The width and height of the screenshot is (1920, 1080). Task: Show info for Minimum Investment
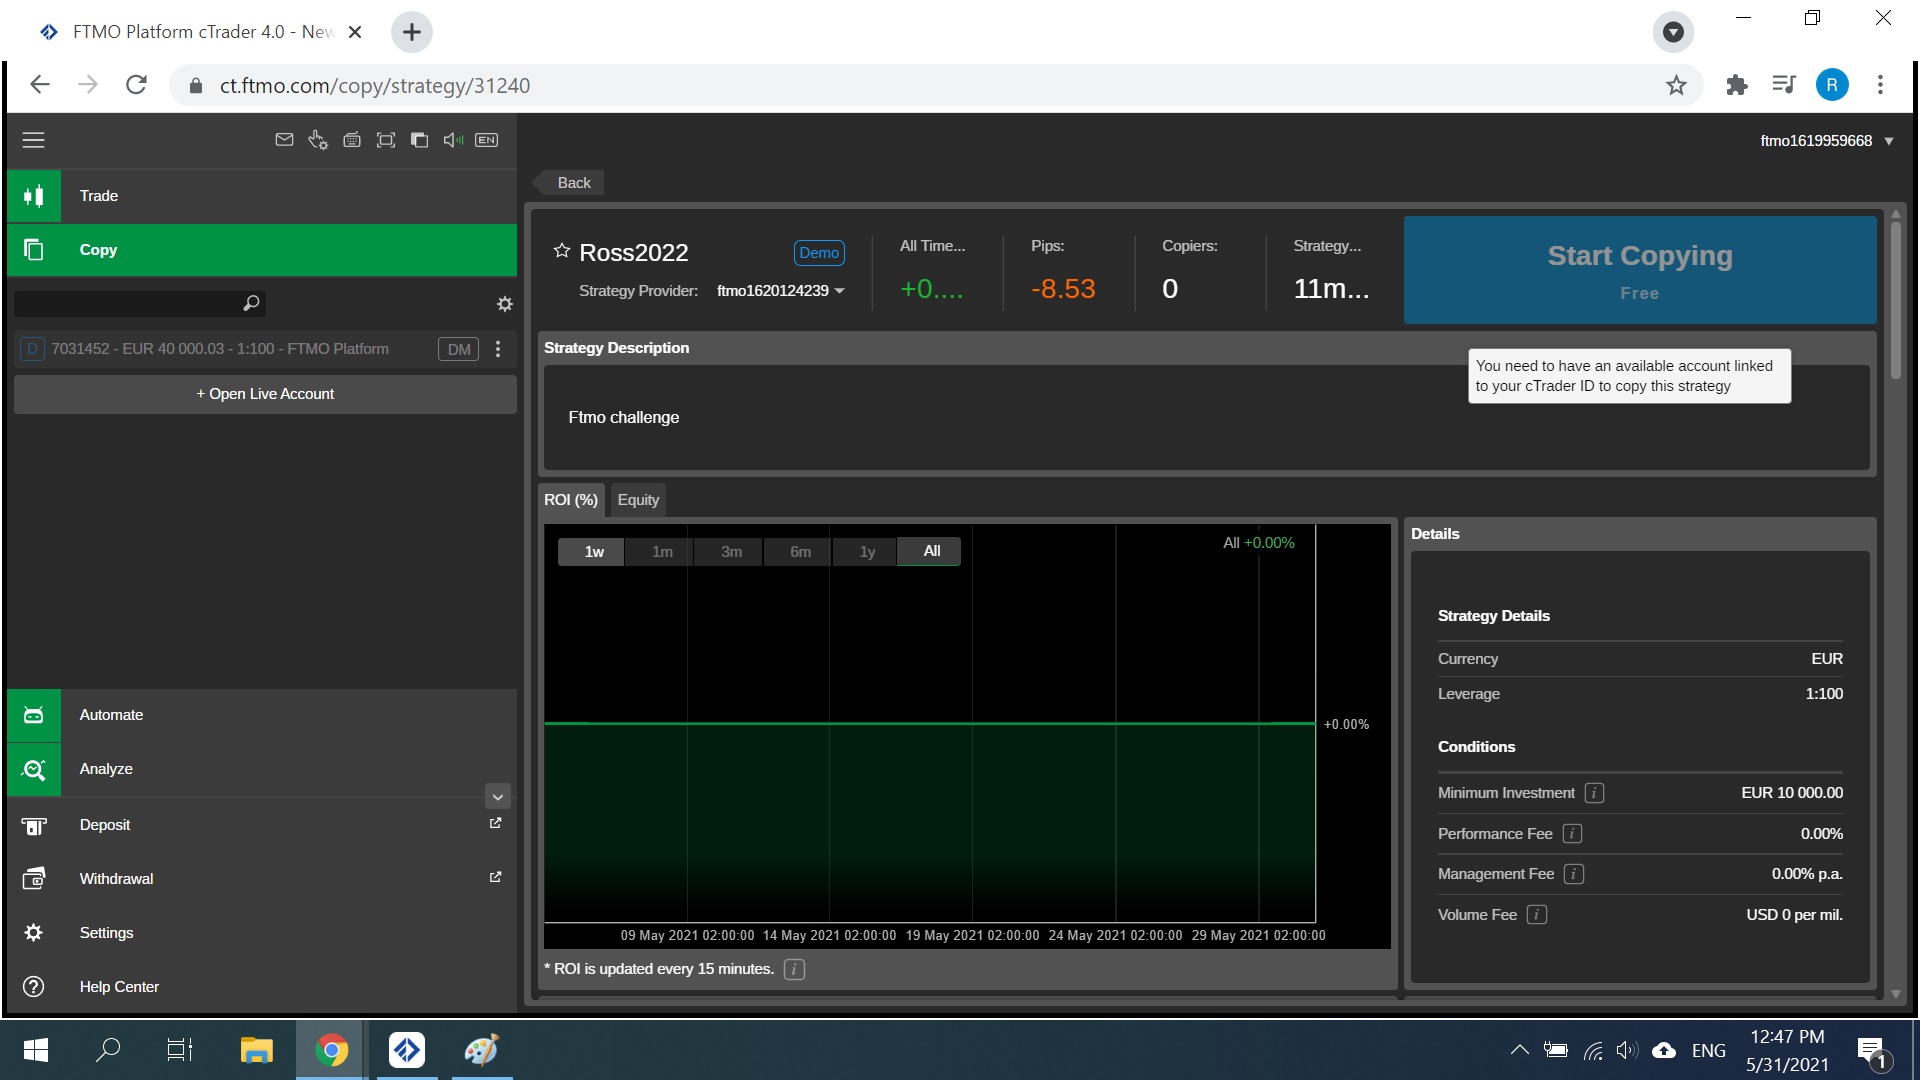pyautogui.click(x=1595, y=793)
